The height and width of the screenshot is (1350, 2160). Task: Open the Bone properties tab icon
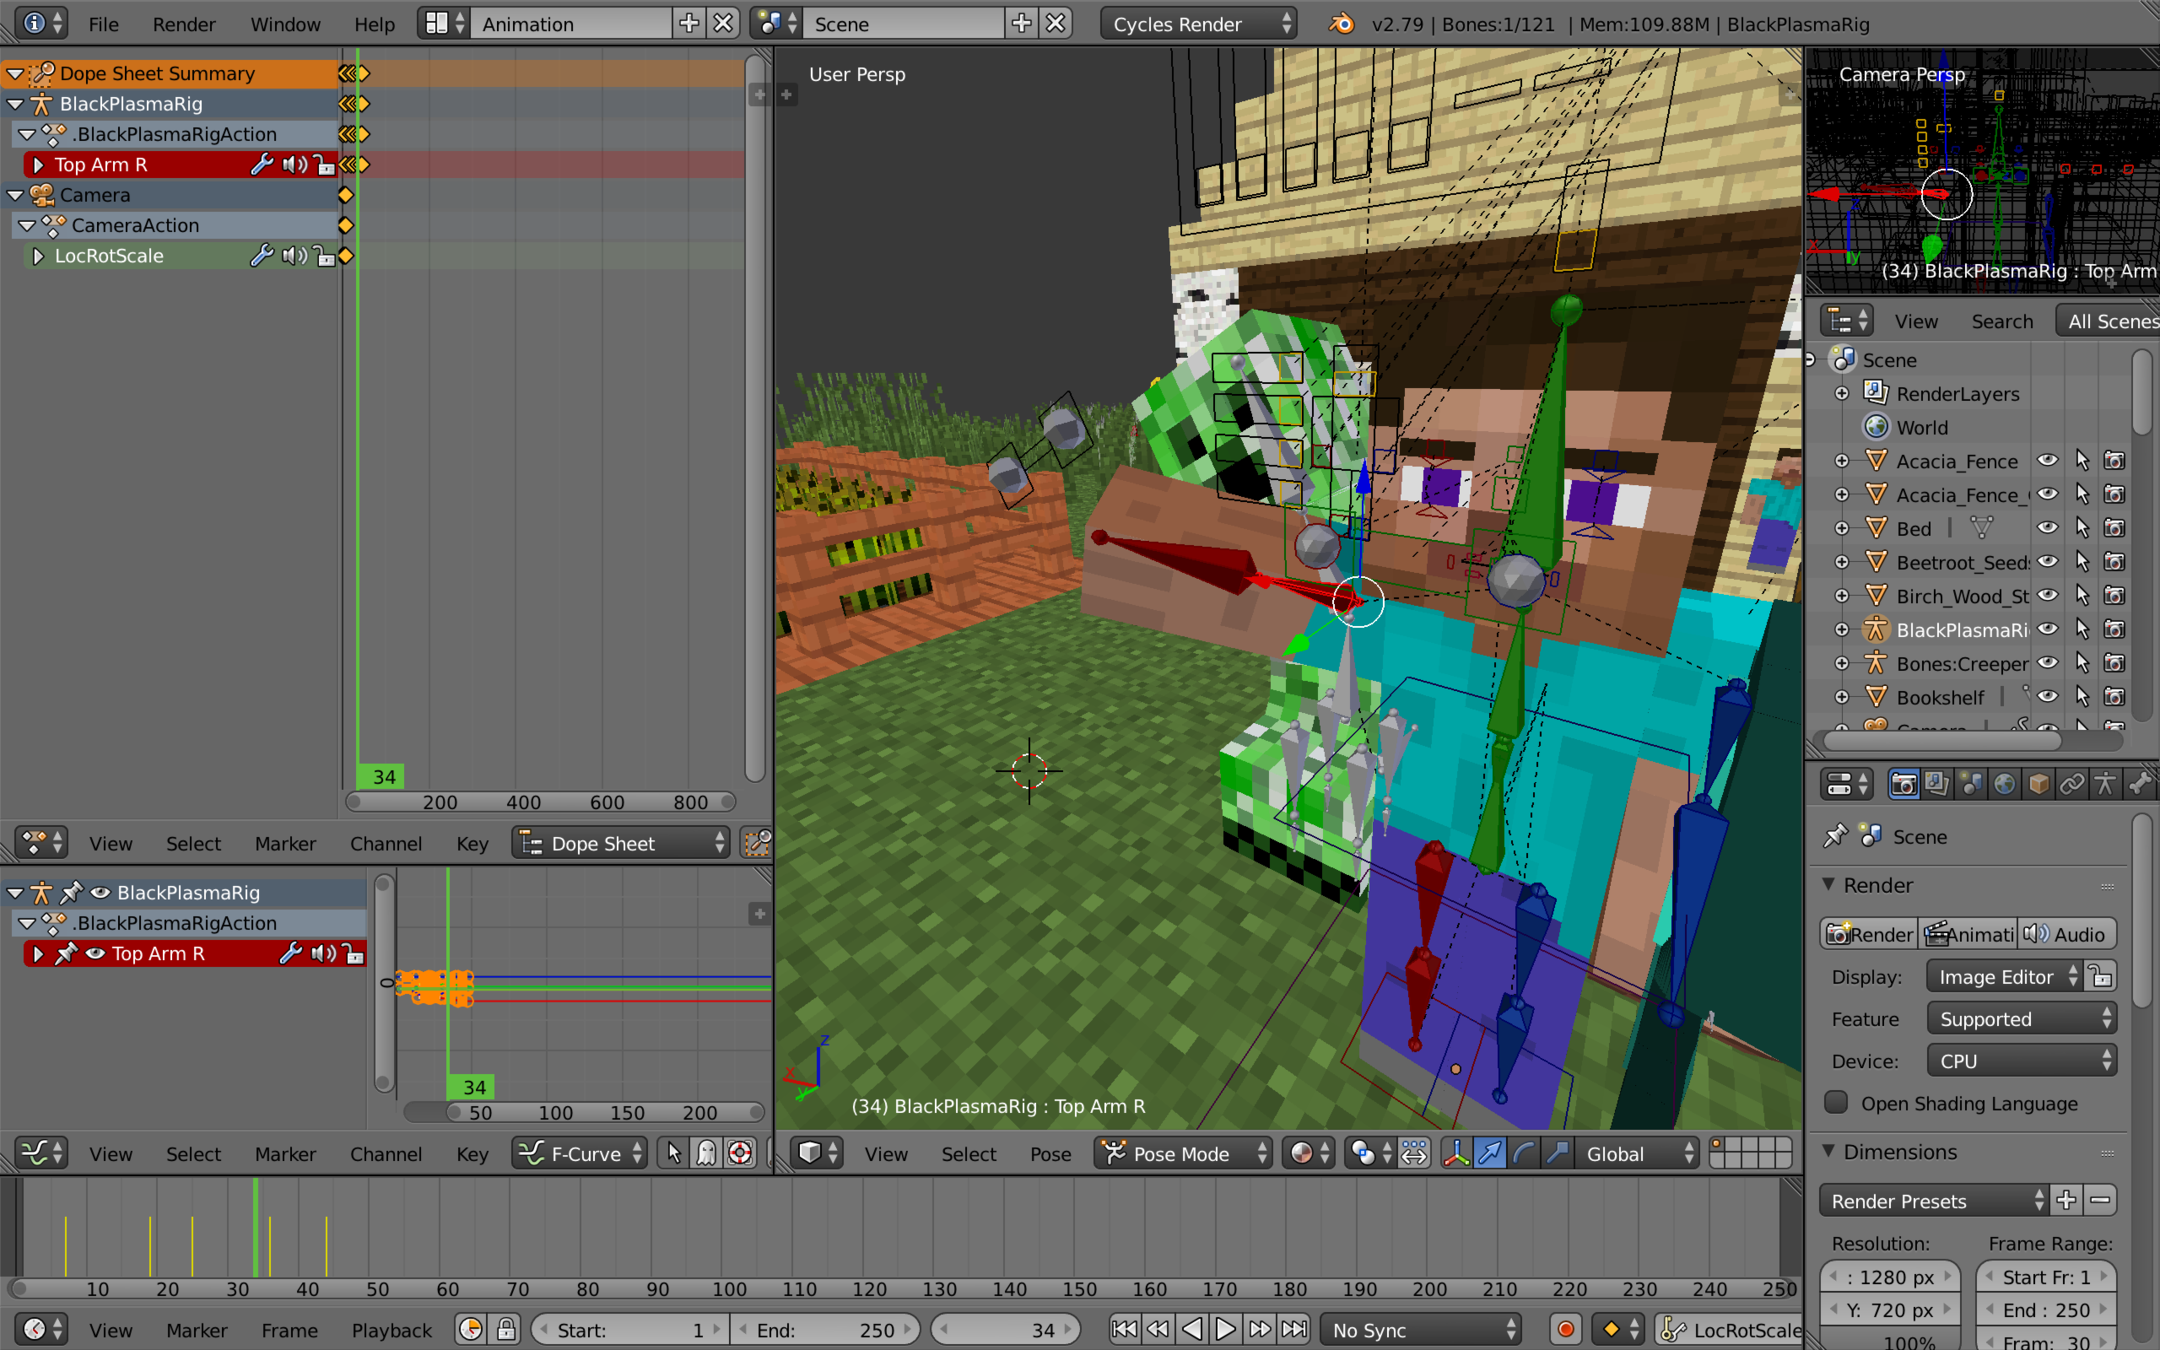point(2139,784)
